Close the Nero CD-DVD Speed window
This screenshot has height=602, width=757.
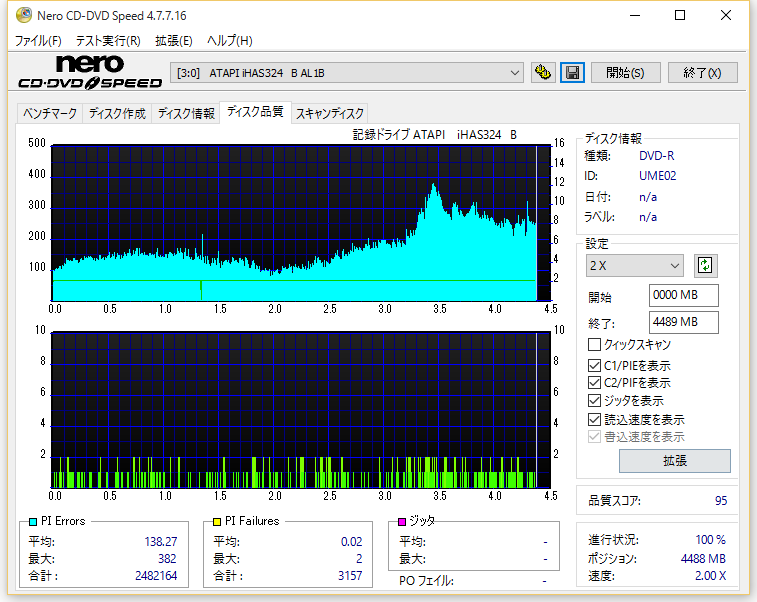726,15
